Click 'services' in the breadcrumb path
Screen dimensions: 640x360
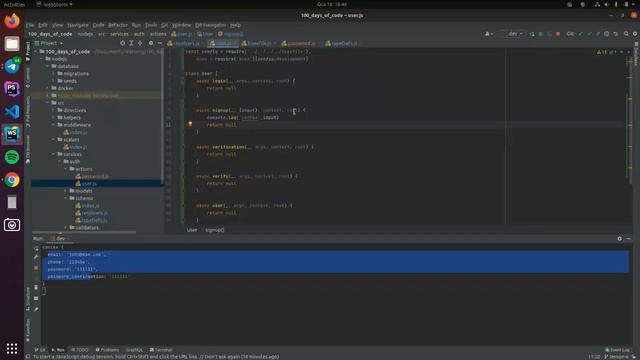(119, 34)
